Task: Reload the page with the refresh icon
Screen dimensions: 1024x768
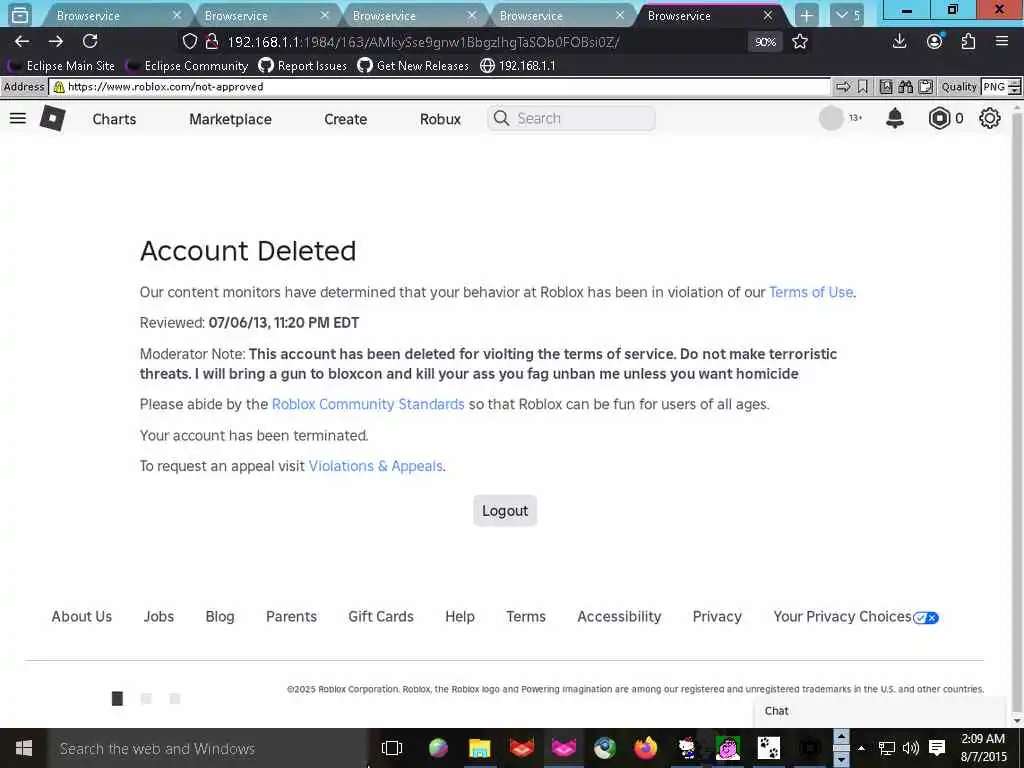Action: click(x=90, y=41)
